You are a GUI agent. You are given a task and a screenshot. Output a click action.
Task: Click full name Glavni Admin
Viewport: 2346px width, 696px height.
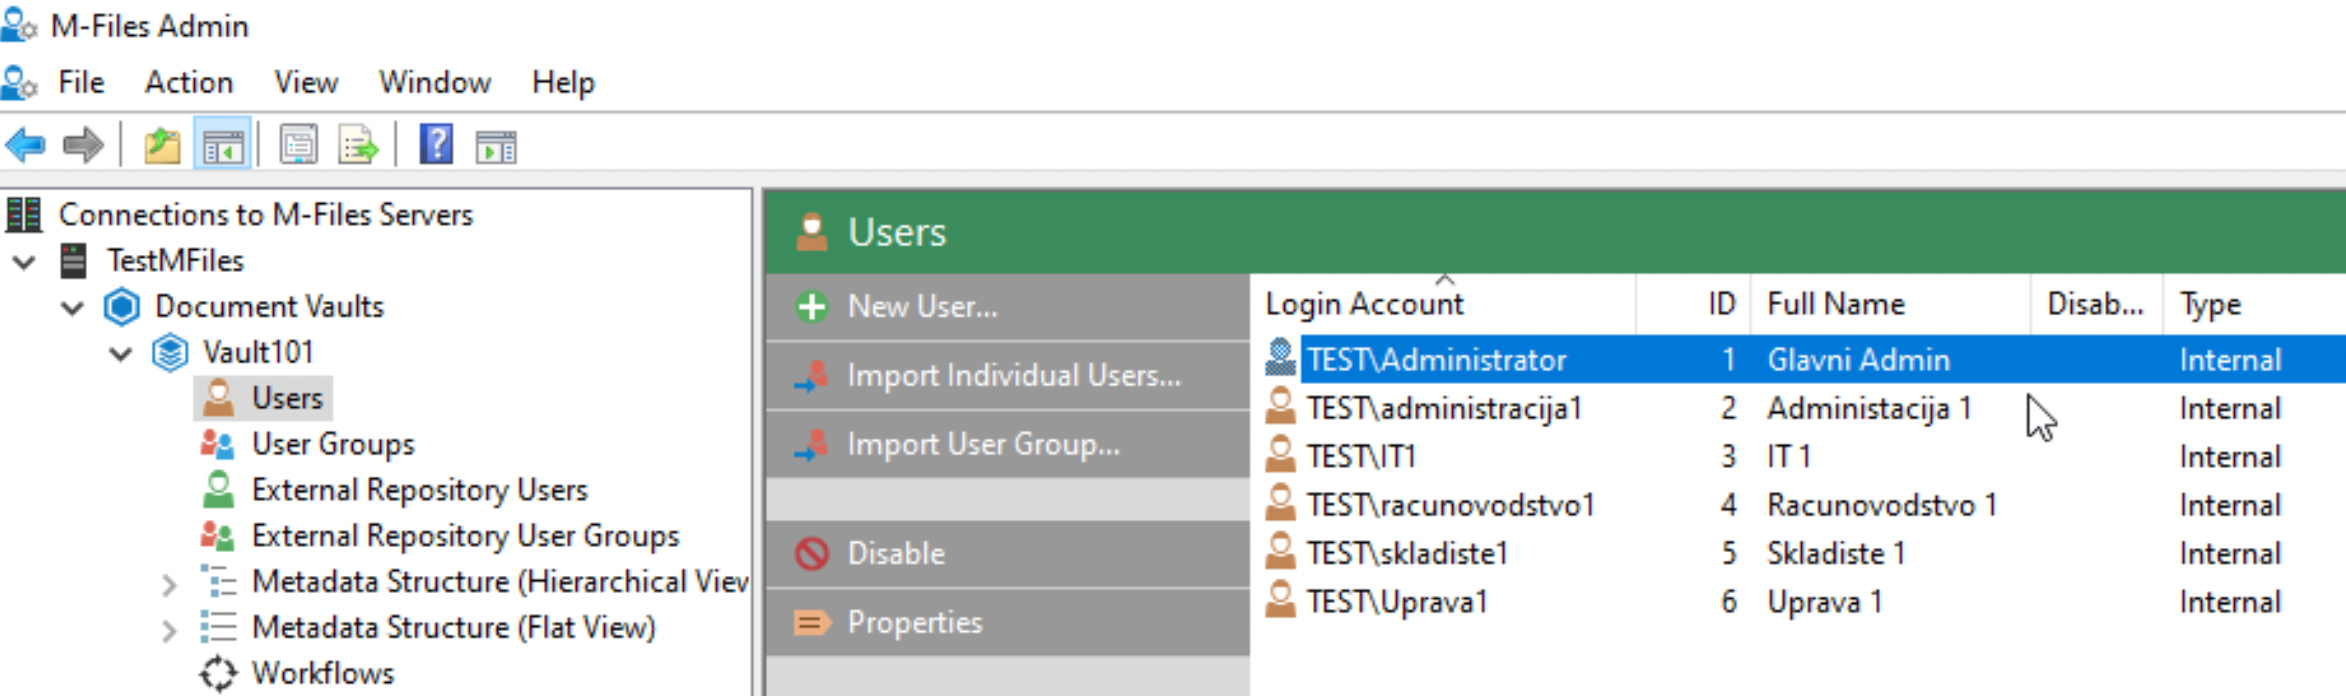coord(1858,359)
